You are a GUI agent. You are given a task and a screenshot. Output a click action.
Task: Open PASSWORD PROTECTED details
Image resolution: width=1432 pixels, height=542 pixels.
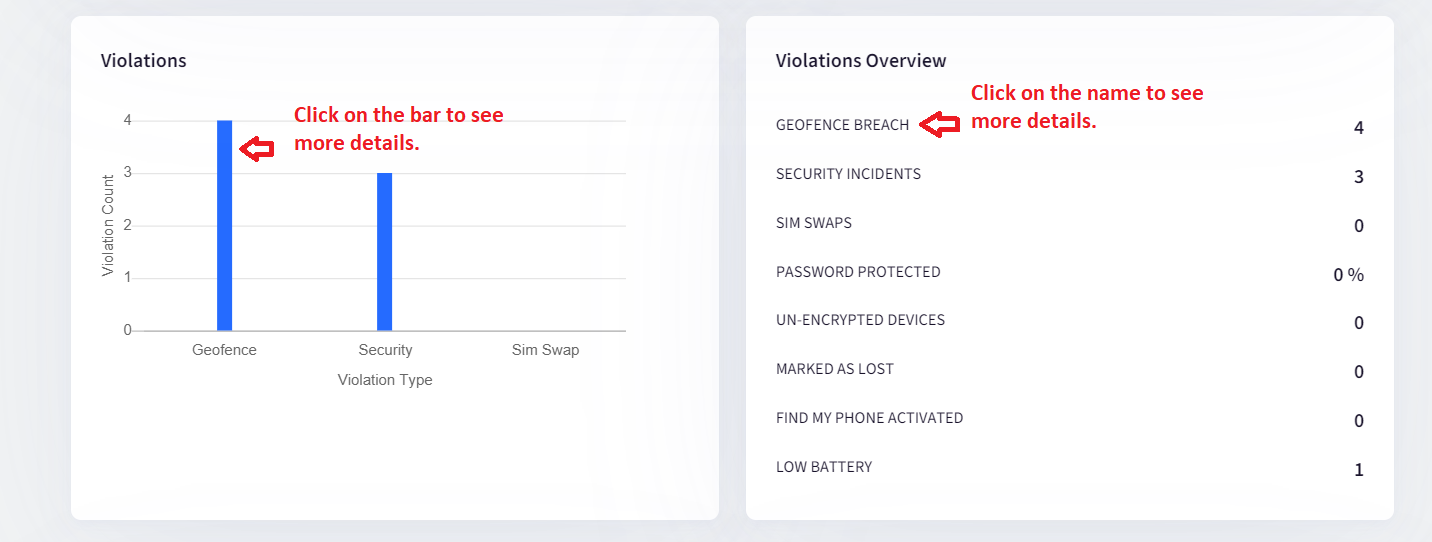pos(858,272)
